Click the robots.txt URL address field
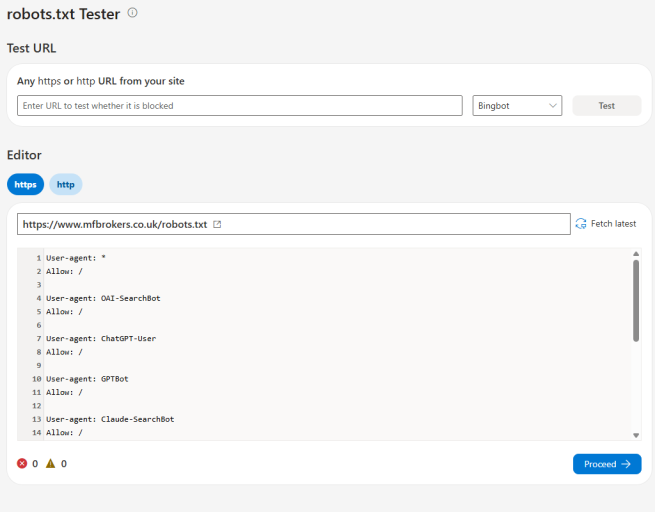The image size is (655, 512). (294, 224)
